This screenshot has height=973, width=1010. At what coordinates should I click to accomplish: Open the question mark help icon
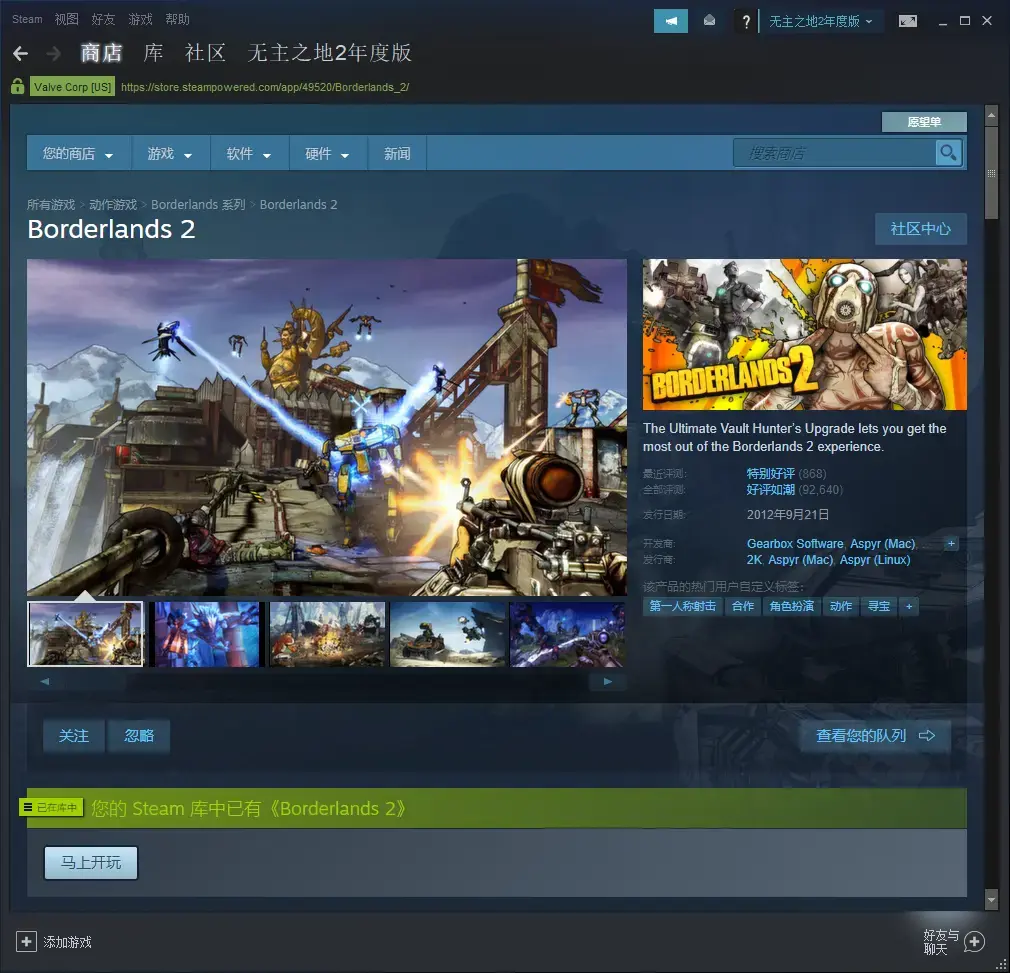click(x=746, y=21)
